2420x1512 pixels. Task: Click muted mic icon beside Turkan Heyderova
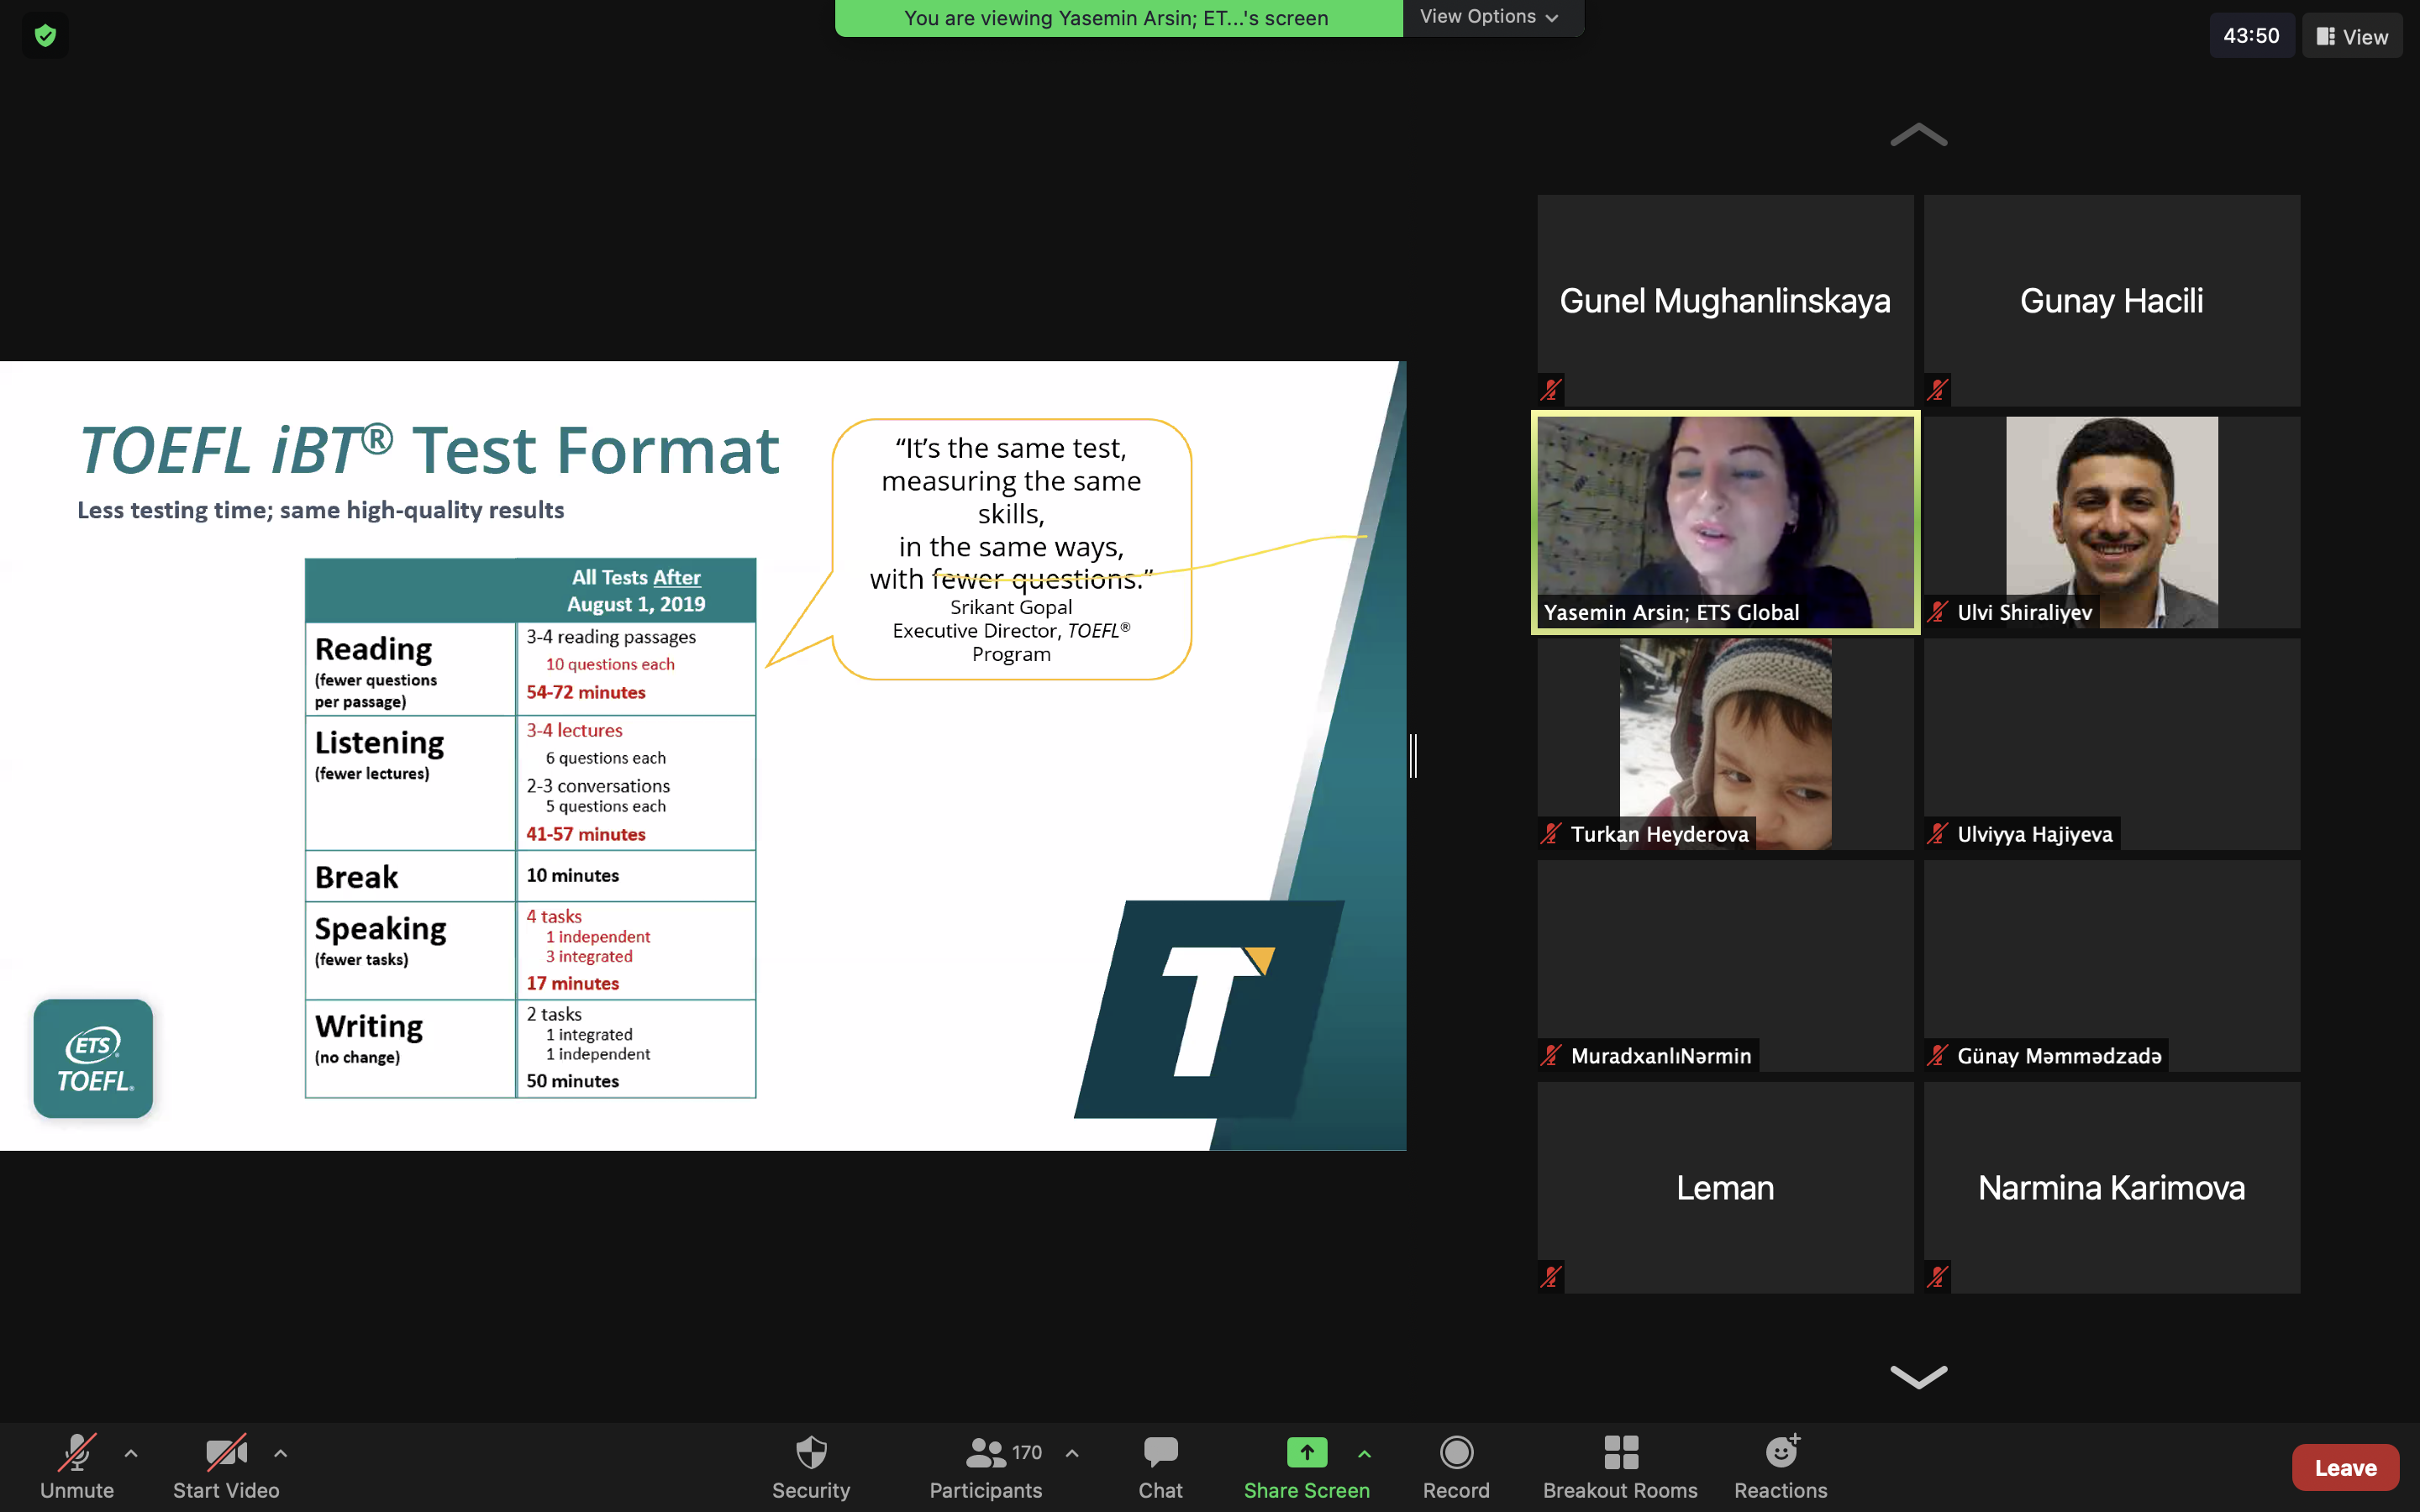(1551, 834)
